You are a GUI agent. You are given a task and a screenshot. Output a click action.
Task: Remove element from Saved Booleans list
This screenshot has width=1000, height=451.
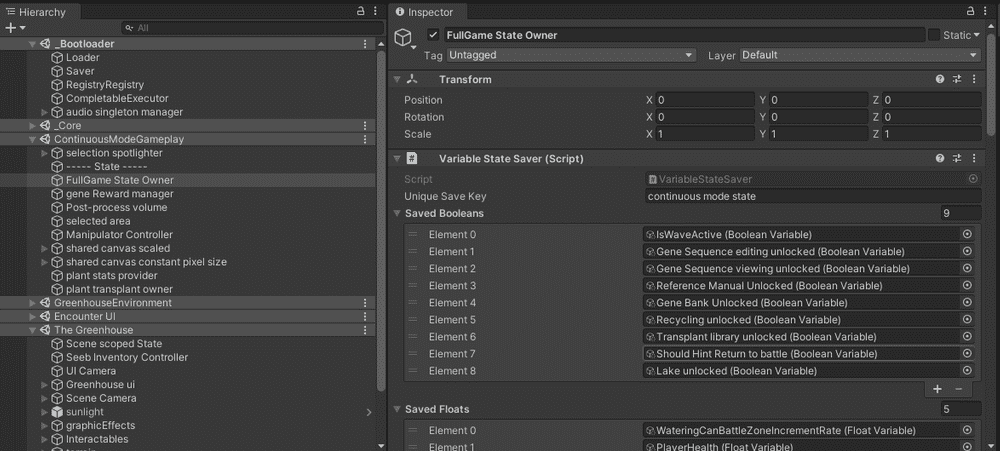pyautogui.click(x=958, y=389)
